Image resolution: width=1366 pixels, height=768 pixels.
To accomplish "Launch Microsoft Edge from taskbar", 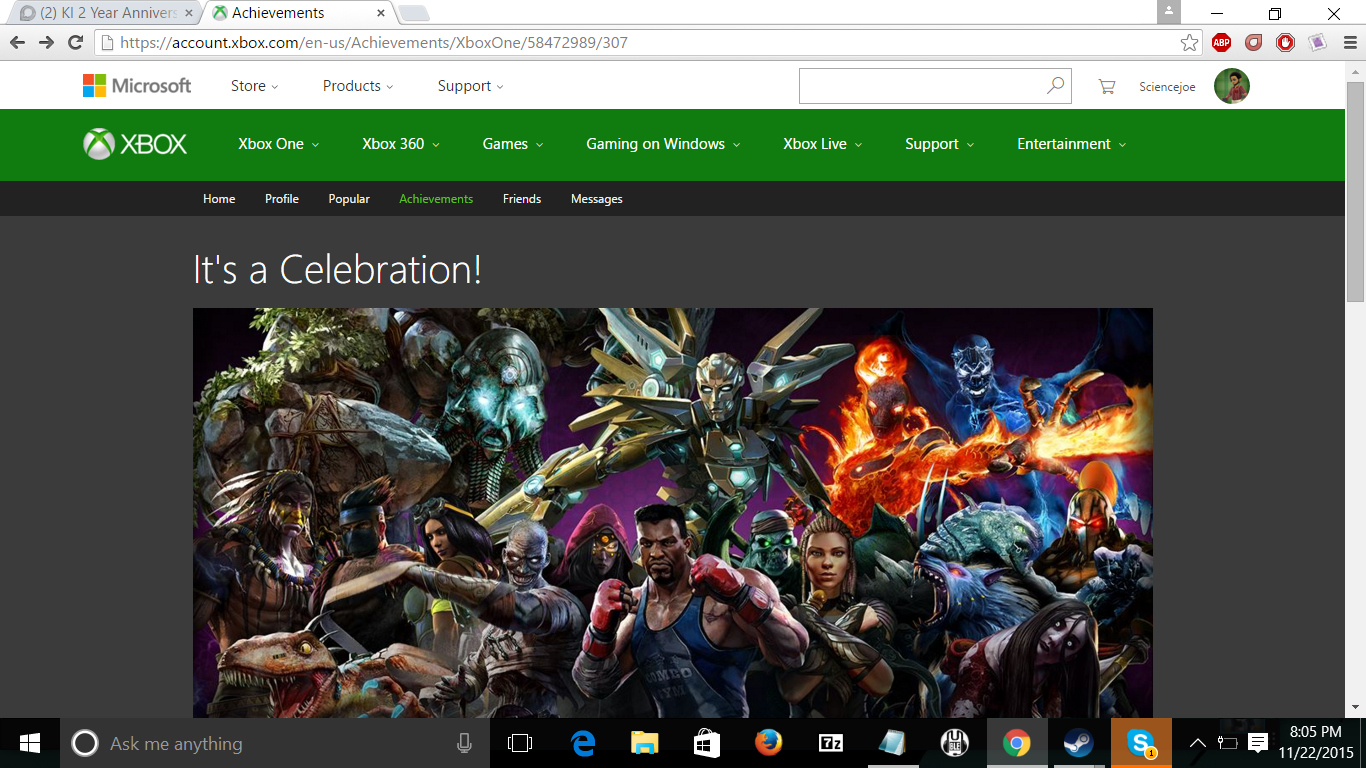I will 583,743.
